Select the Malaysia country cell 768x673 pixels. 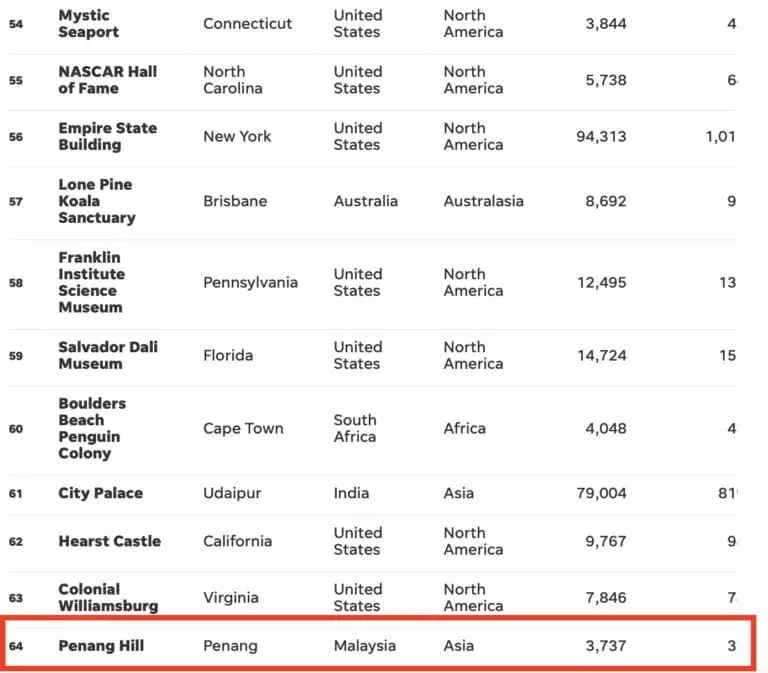pos(365,646)
